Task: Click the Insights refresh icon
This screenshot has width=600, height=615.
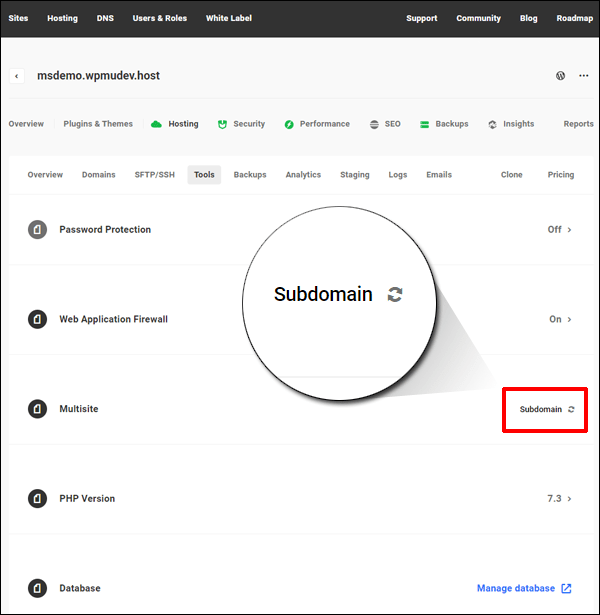Action: click(493, 124)
